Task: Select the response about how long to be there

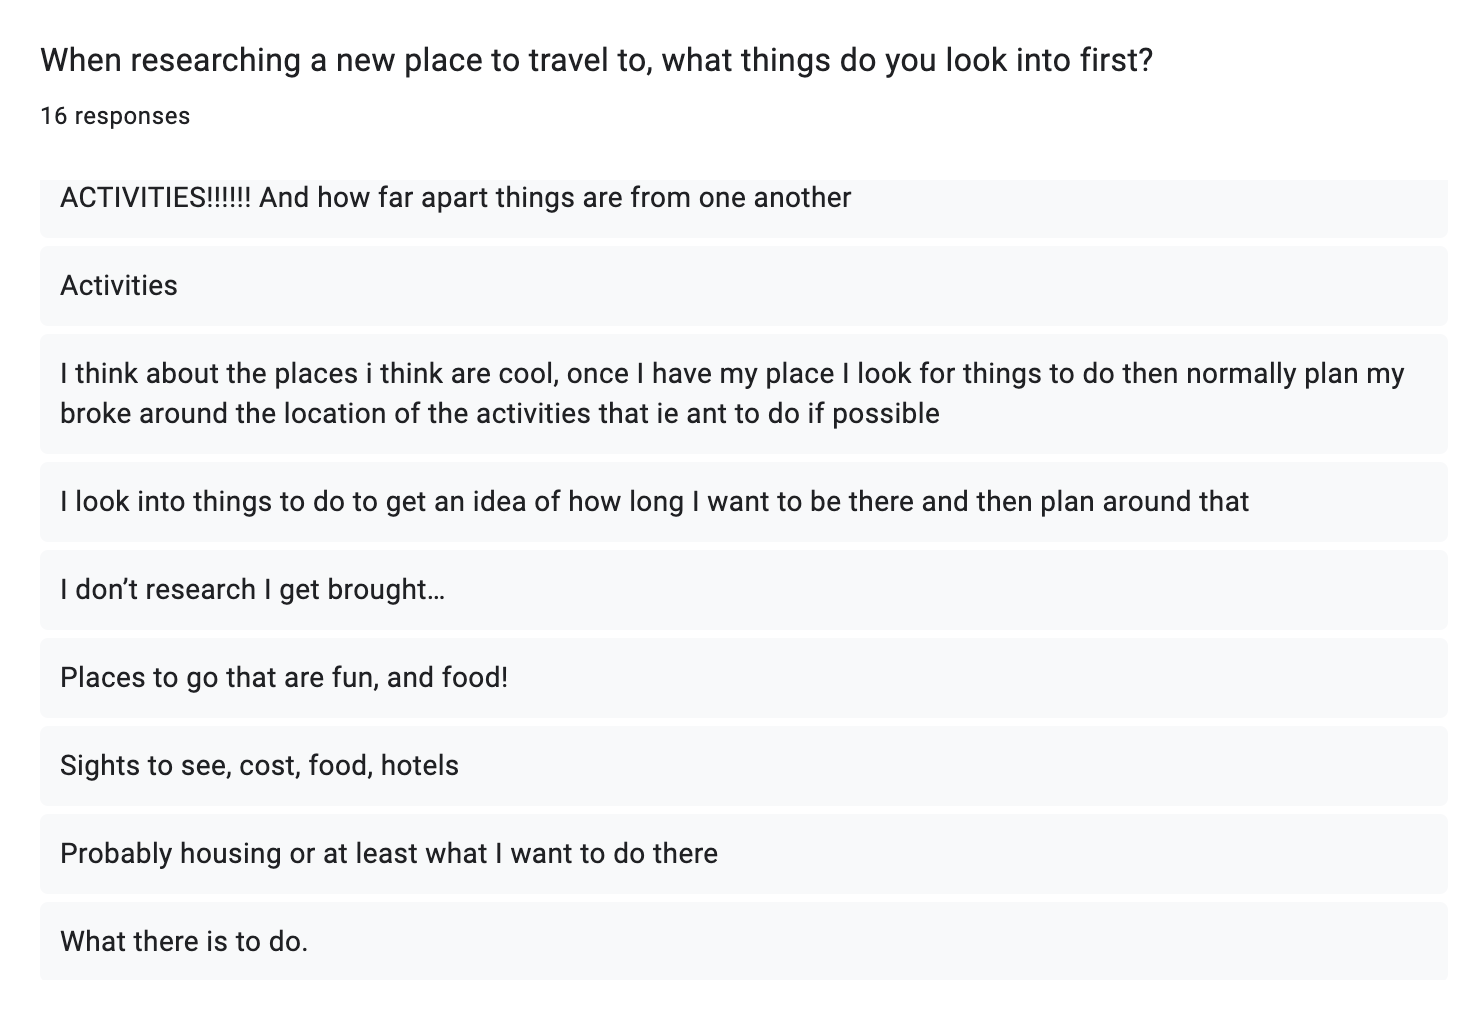Action: pos(654,501)
